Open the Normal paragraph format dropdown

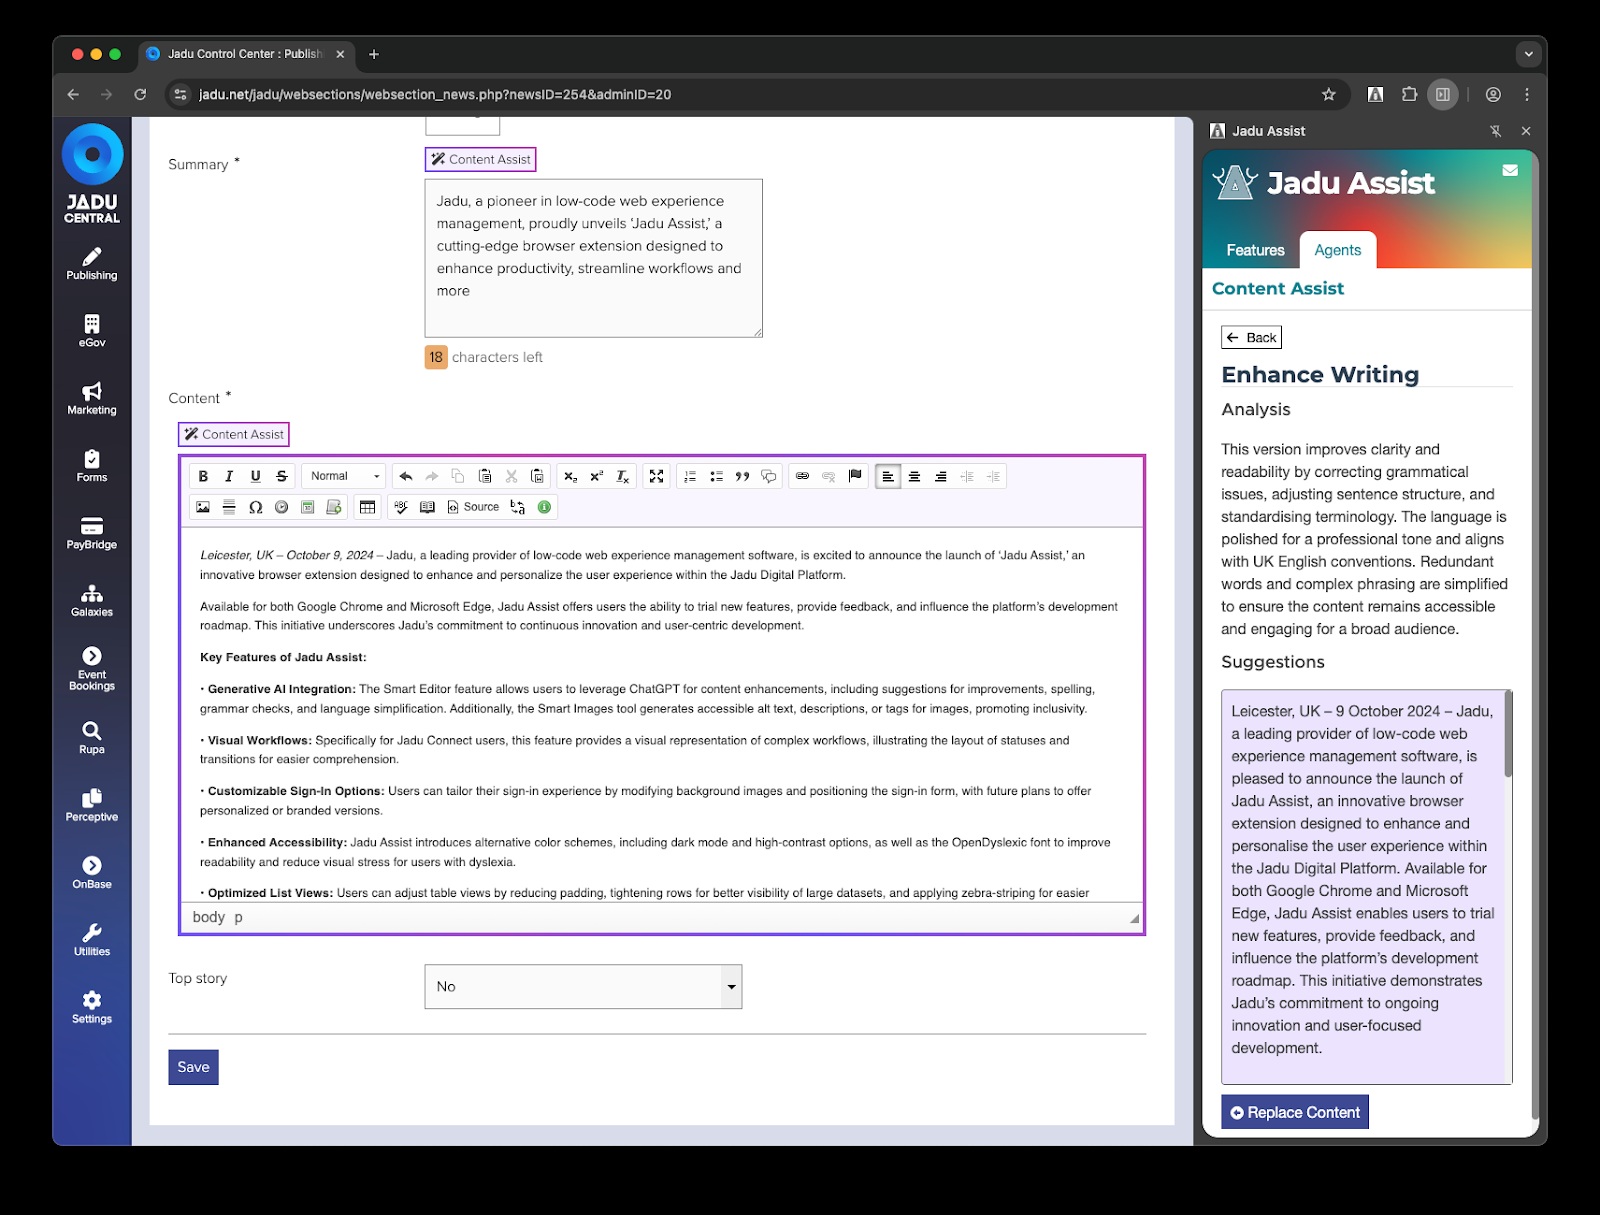coord(344,476)
